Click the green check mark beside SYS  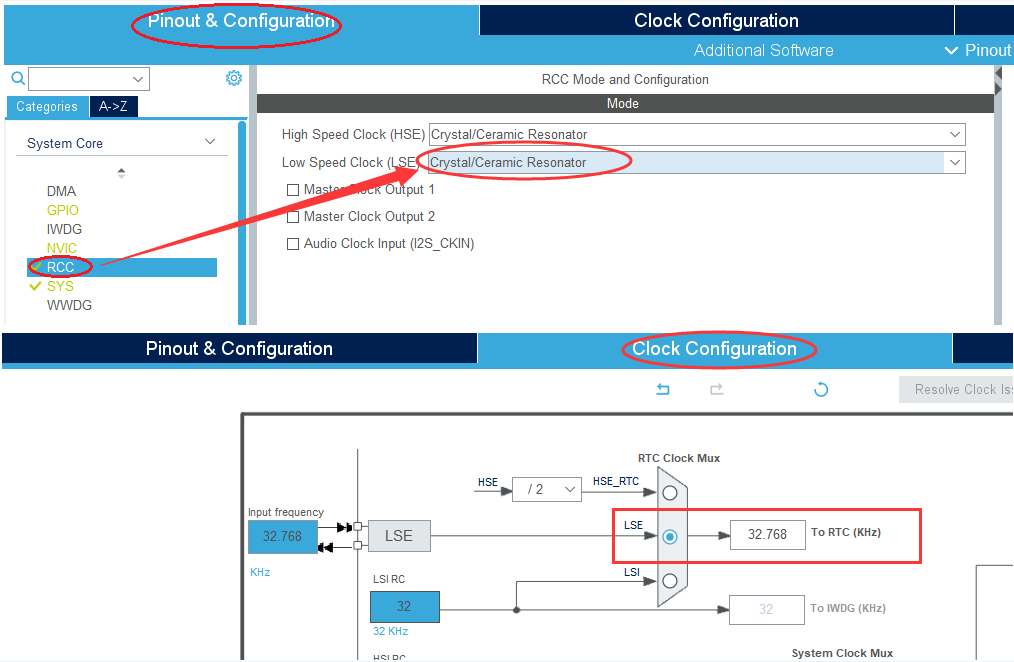click(x=34, y=286)
